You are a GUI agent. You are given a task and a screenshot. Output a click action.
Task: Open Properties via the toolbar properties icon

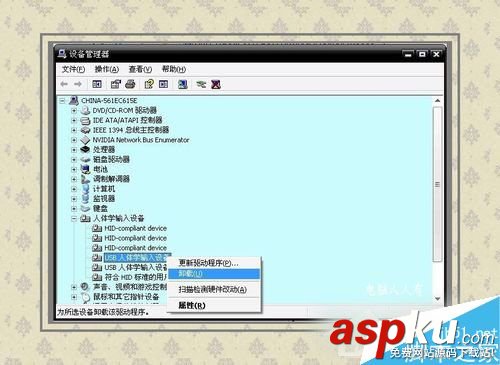[x=116, y=84]
